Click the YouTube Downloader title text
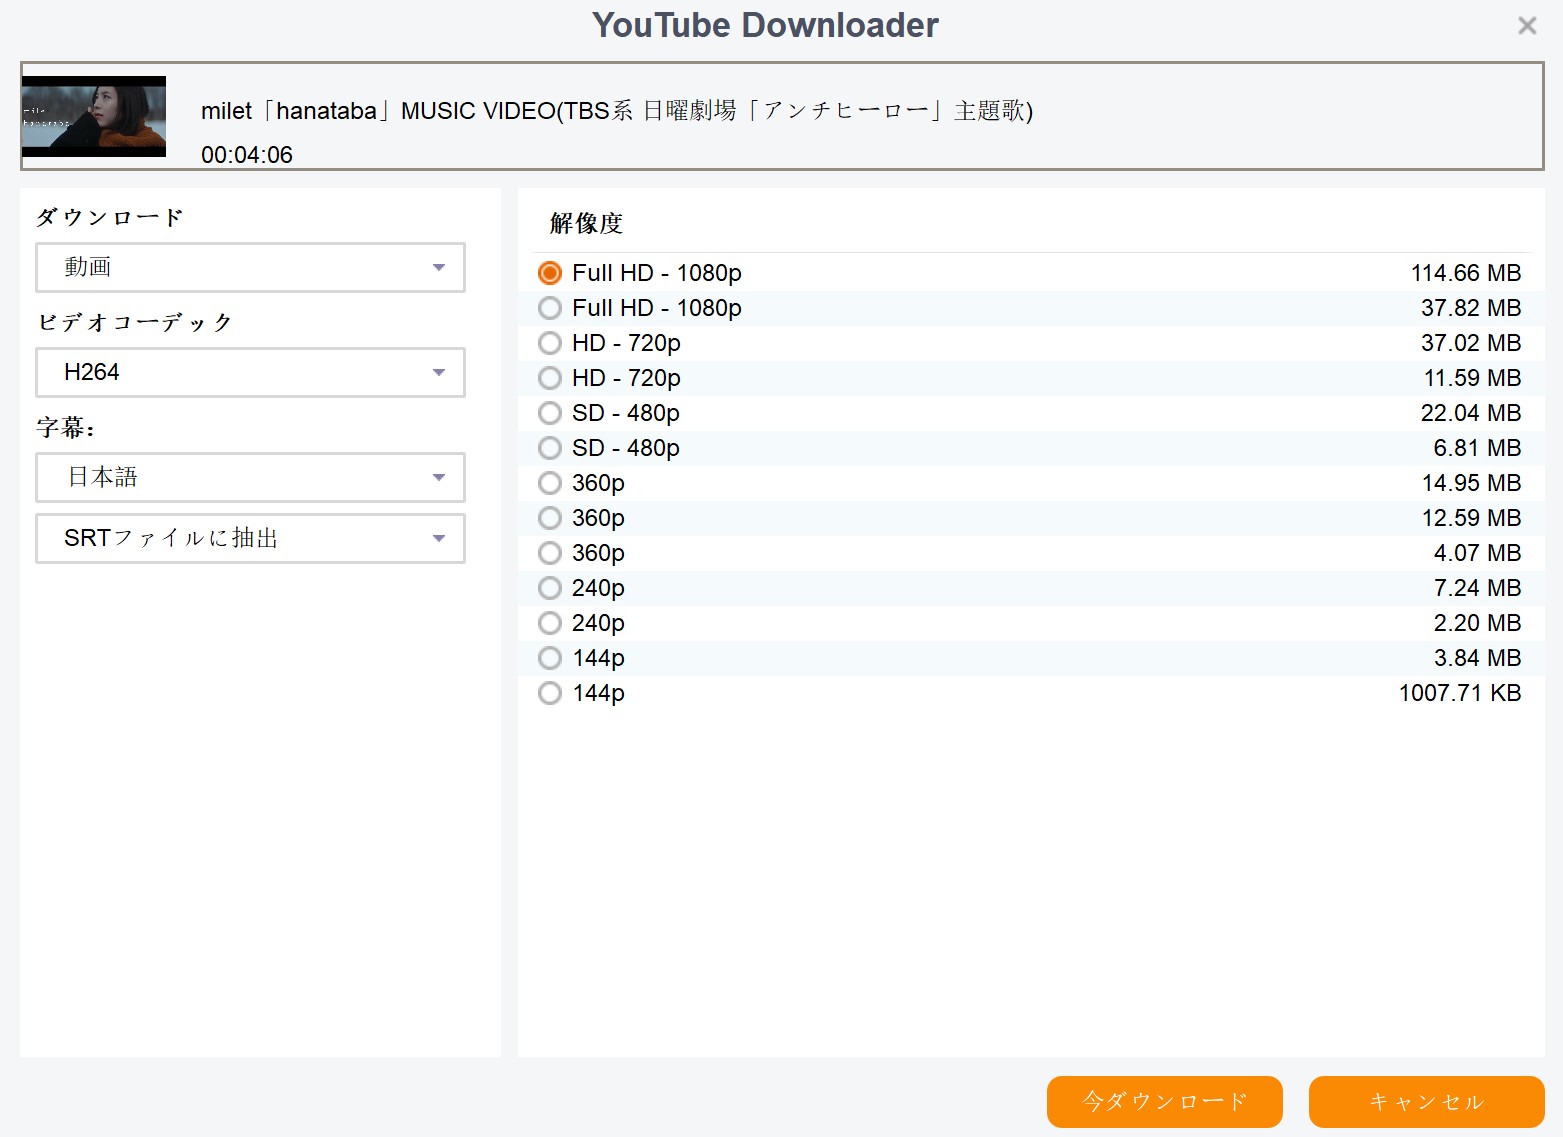 pyautogui.click(x=765, y=25)
